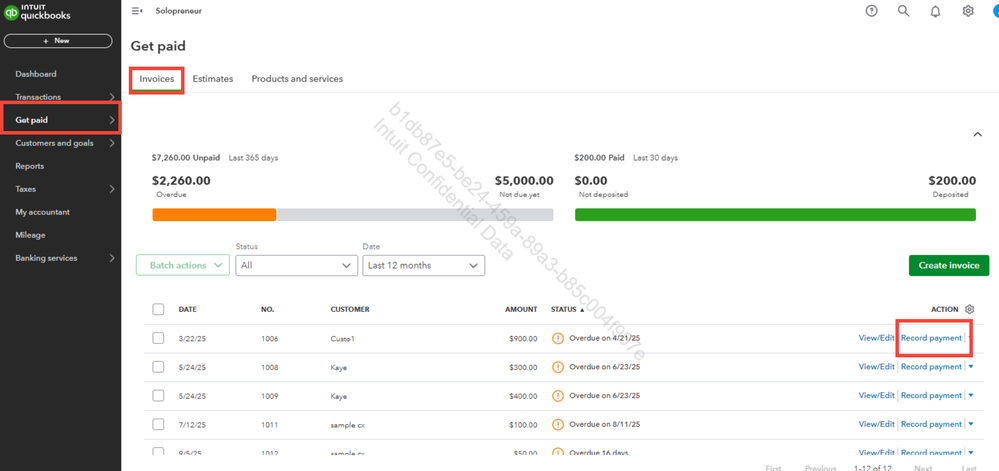
Task: Click the Create invoice button
Action: tap(949, 265)
